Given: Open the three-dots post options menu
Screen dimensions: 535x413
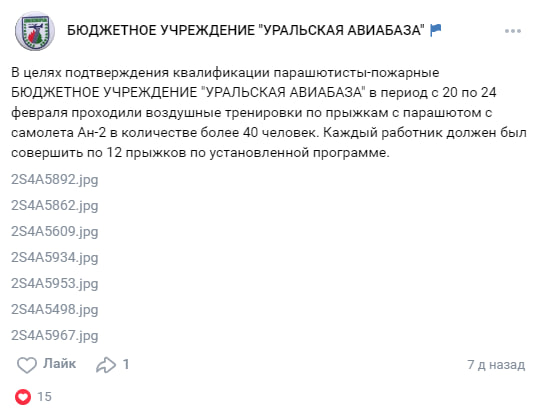Looking at the screenshot, I should 513,31.
